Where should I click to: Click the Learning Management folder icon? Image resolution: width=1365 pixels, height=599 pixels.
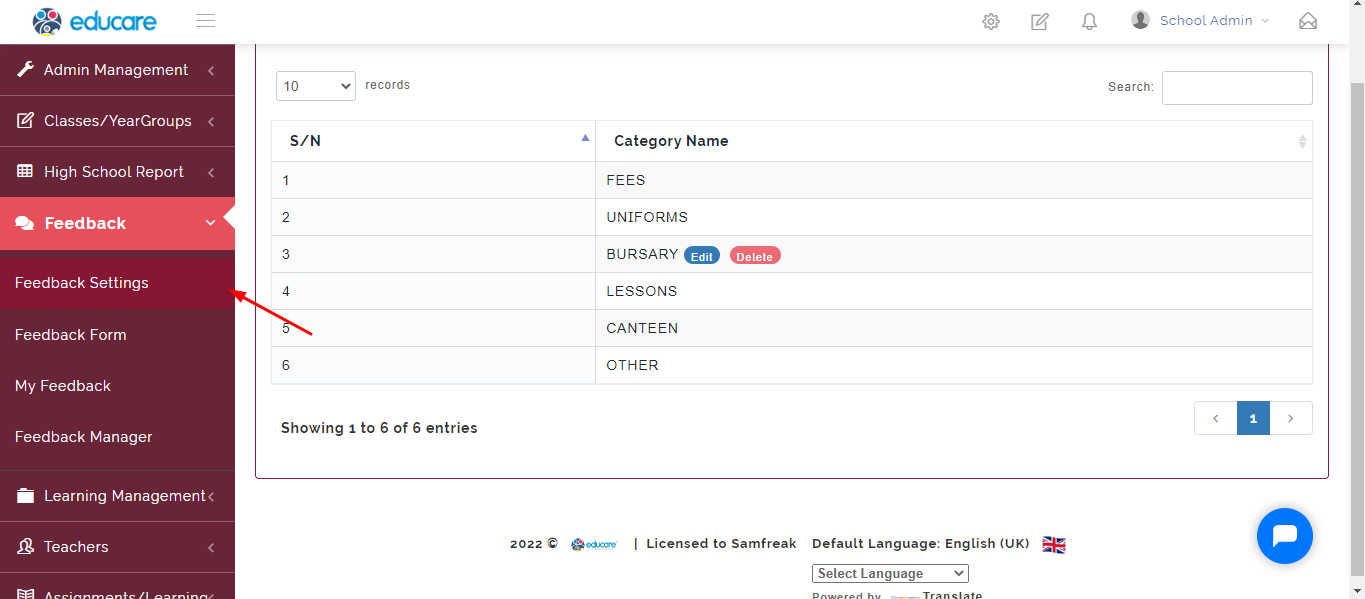[26, 496]
